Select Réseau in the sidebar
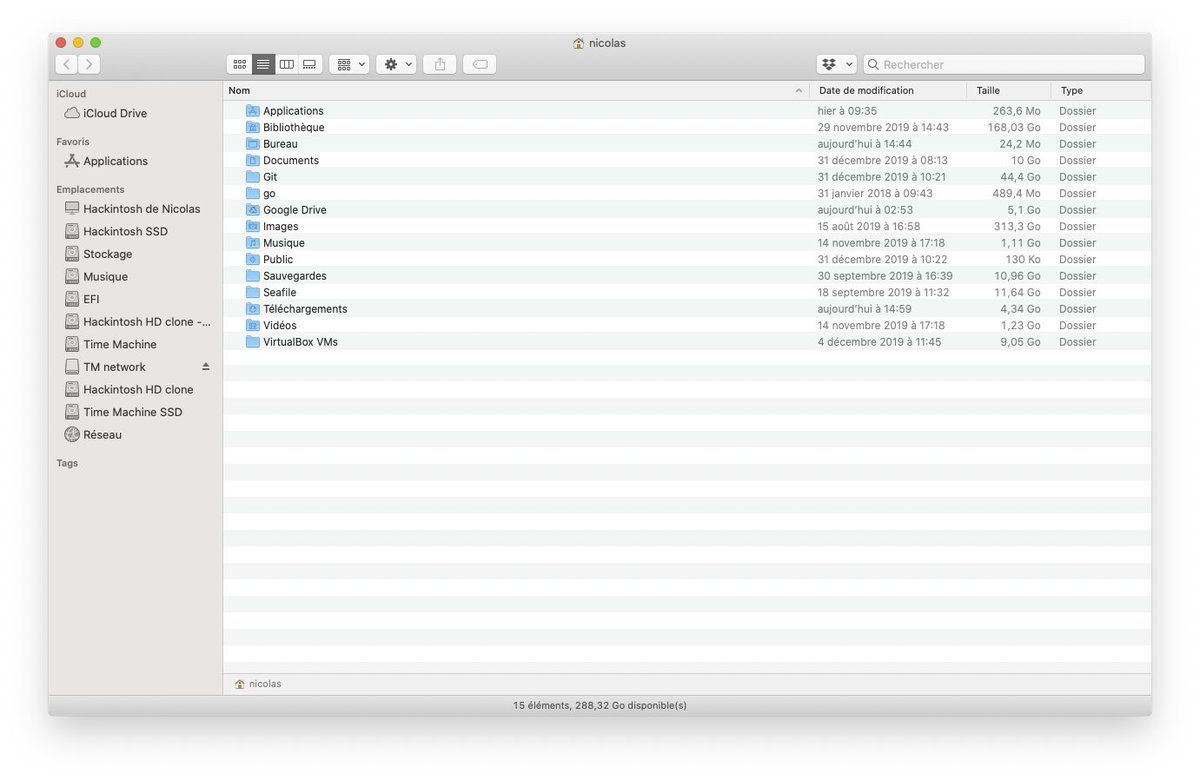The height and width of the screenshot is (780, 1200). (x=102, y=435)
